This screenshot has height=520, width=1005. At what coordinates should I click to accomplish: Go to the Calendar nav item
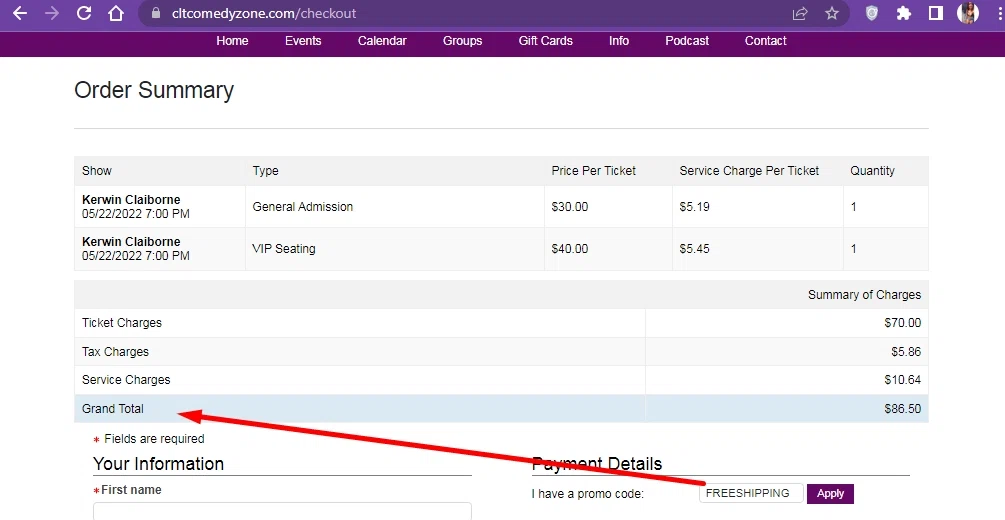(382, 41)
